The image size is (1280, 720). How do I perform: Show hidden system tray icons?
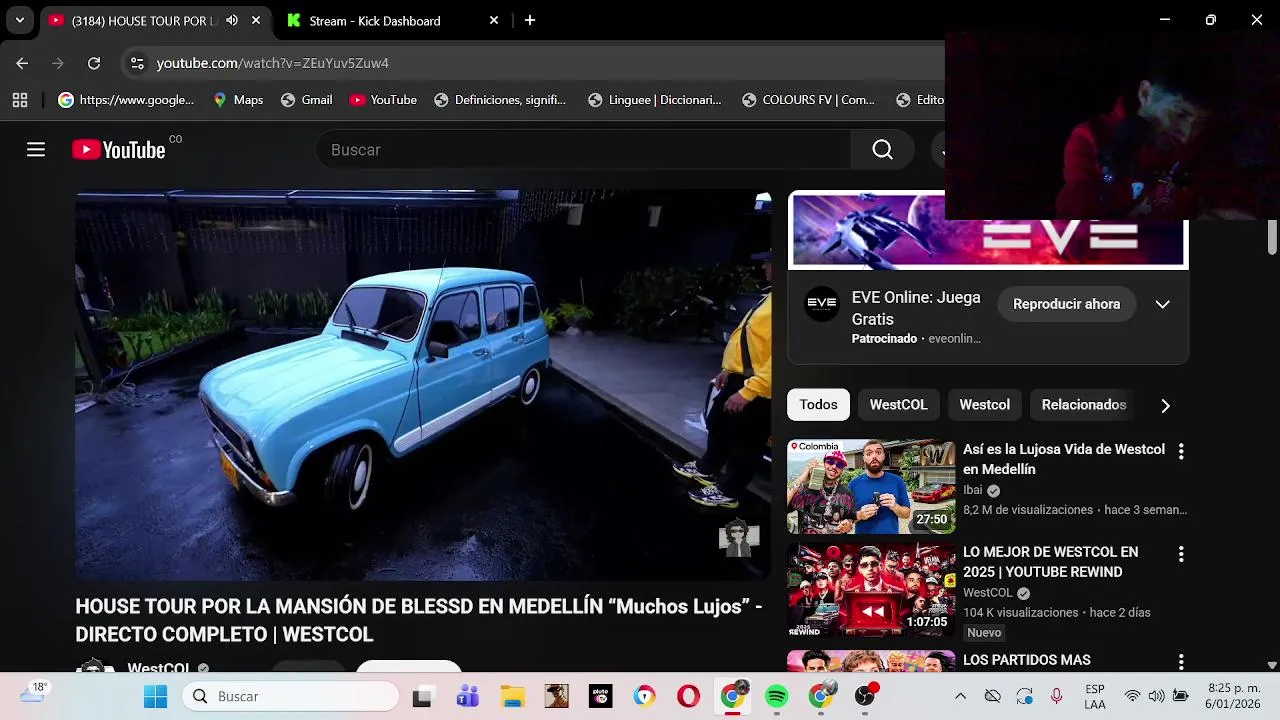coord(961,696)
